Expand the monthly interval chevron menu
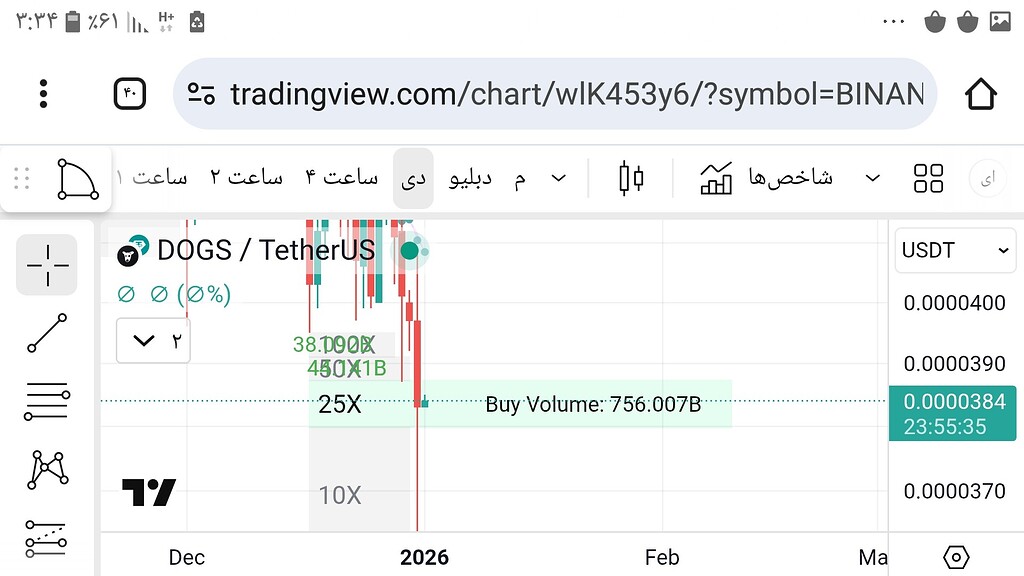 pos(558,177)
